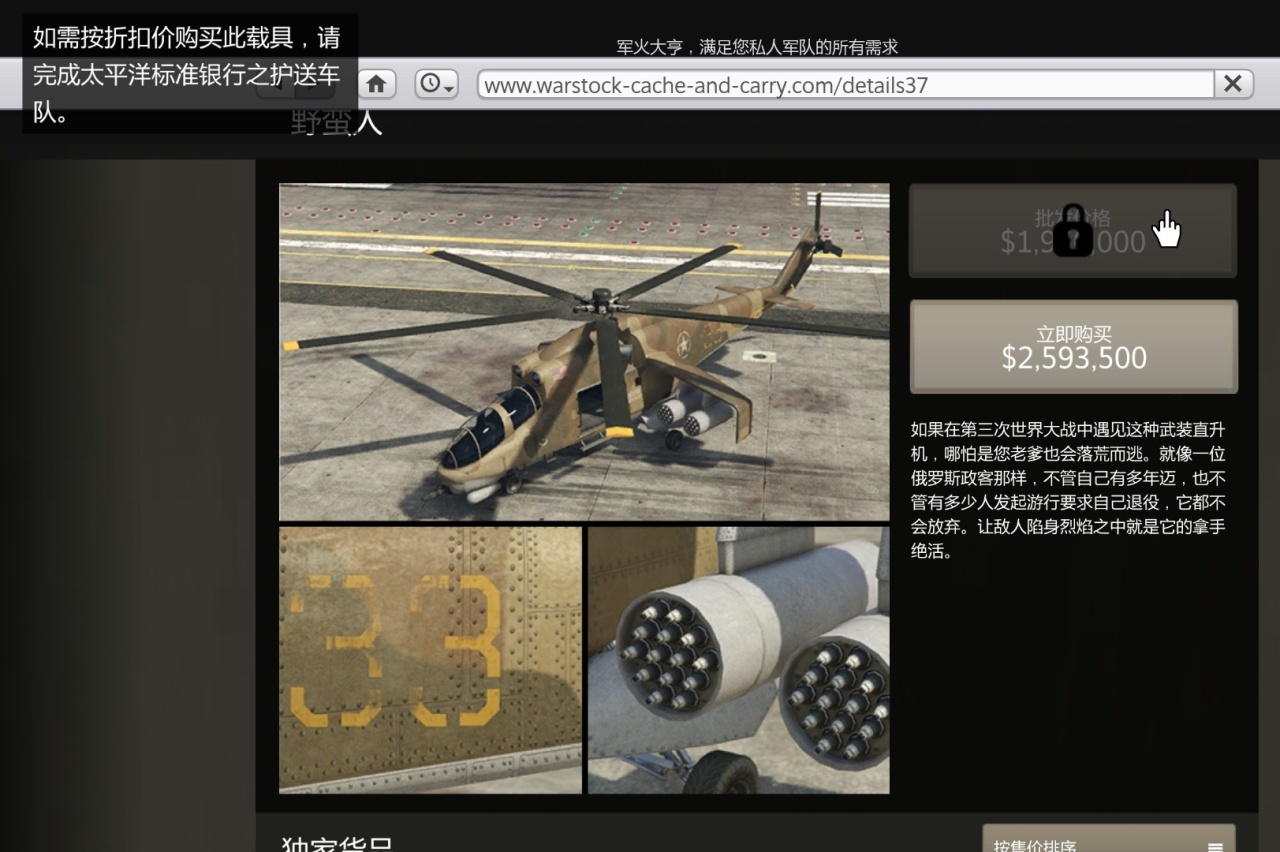Select the description paragraph starting 如果在第三次世界大战

pyautogui.click(x=1068, y=490)
